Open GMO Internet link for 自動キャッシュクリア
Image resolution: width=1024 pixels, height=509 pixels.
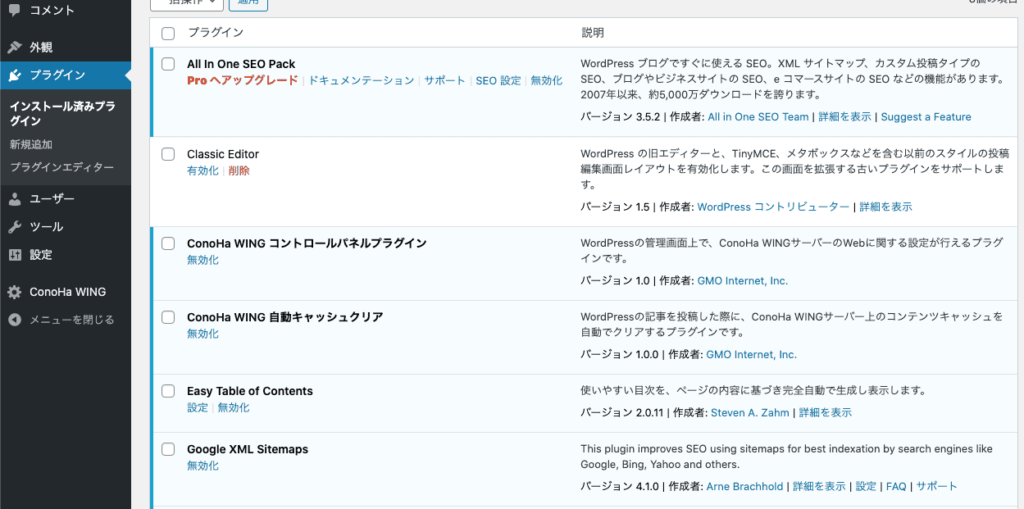coord(752,355)
